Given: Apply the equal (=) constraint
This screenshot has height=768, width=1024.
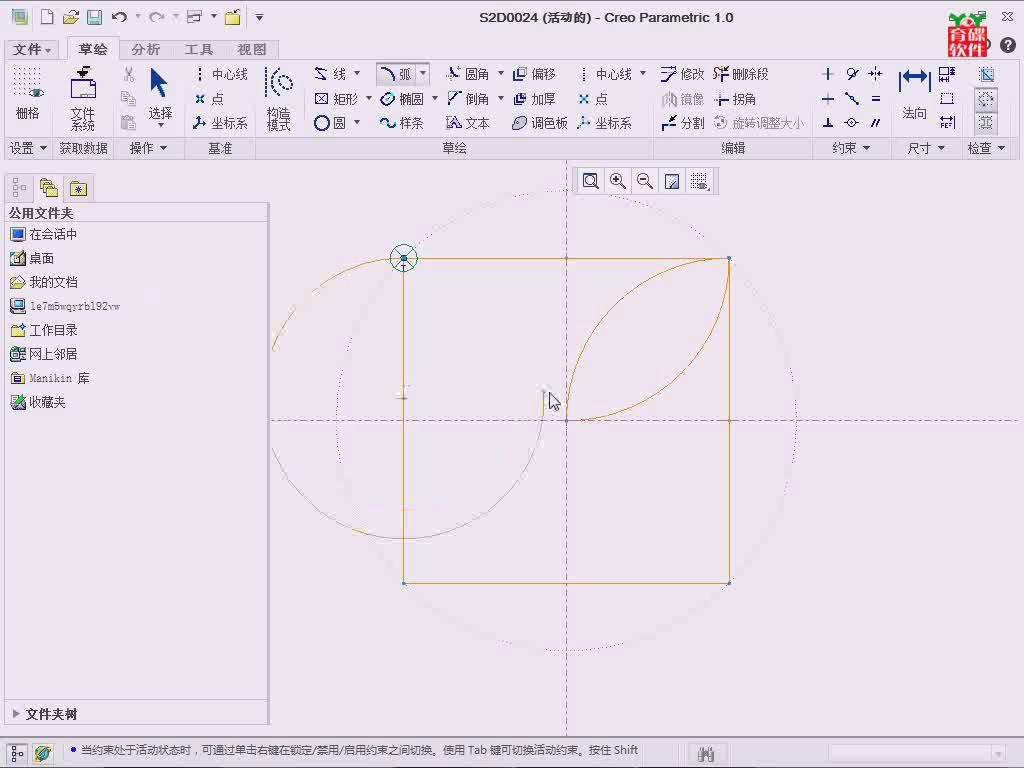Looking at the screenshot, I should (876, 99).
